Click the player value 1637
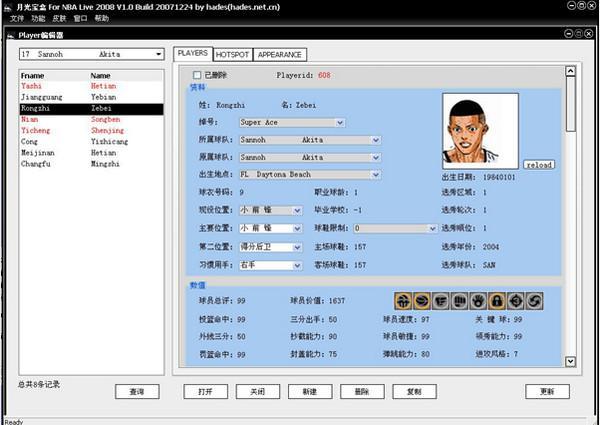 [337, 301]
